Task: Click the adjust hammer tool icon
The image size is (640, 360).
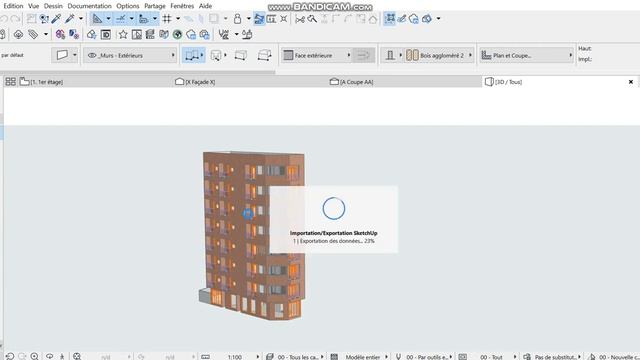Action: (x=312, y=19)
